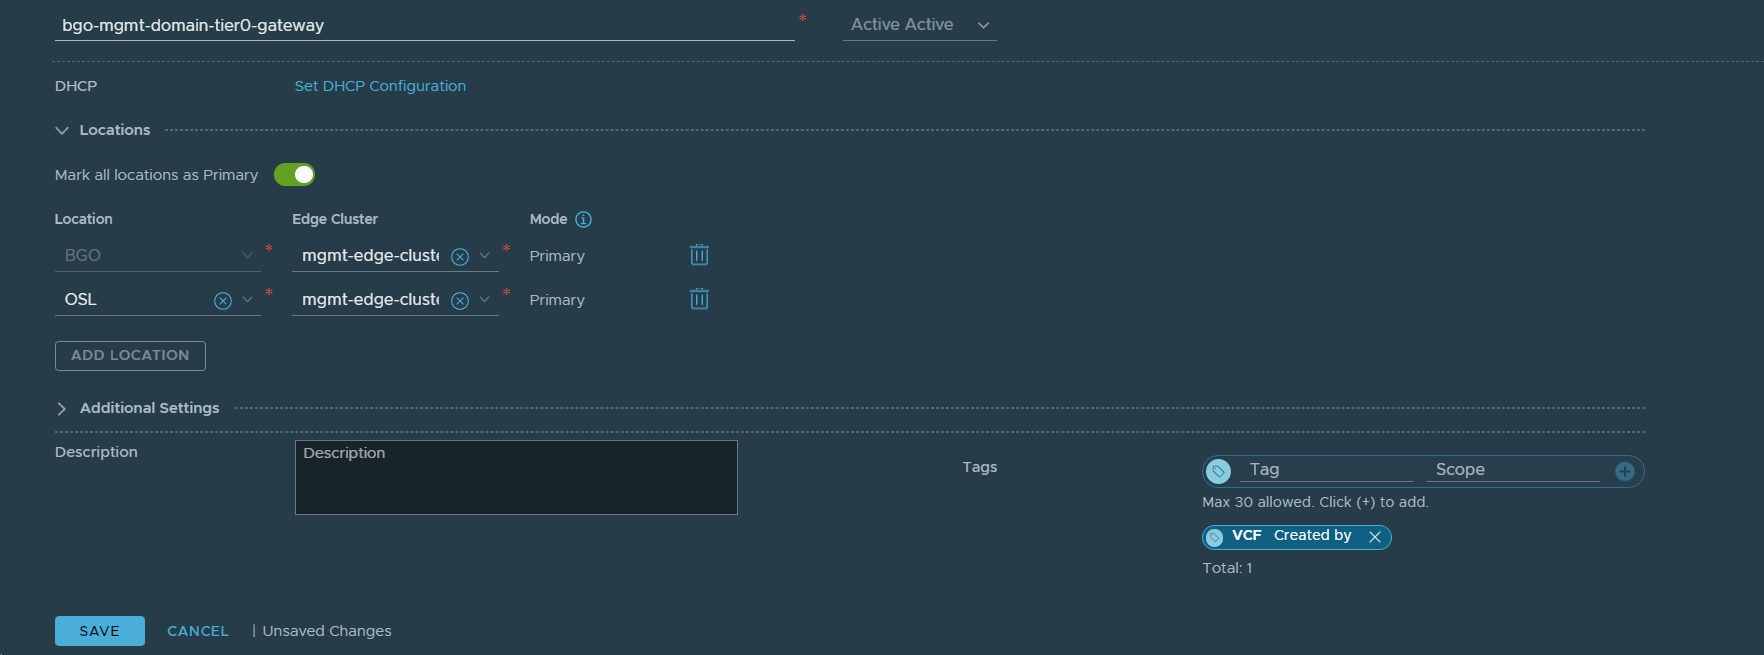Toggle Mark all locations as Primary
Screen dimensions: 1764x655
[x=295, y=175]
